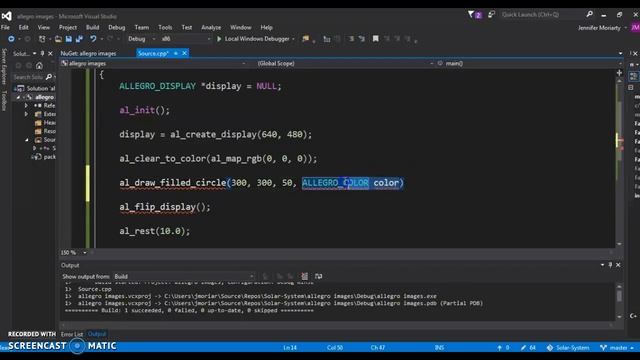Click the split editor icon above scrollbar

[x=619, y=73]
